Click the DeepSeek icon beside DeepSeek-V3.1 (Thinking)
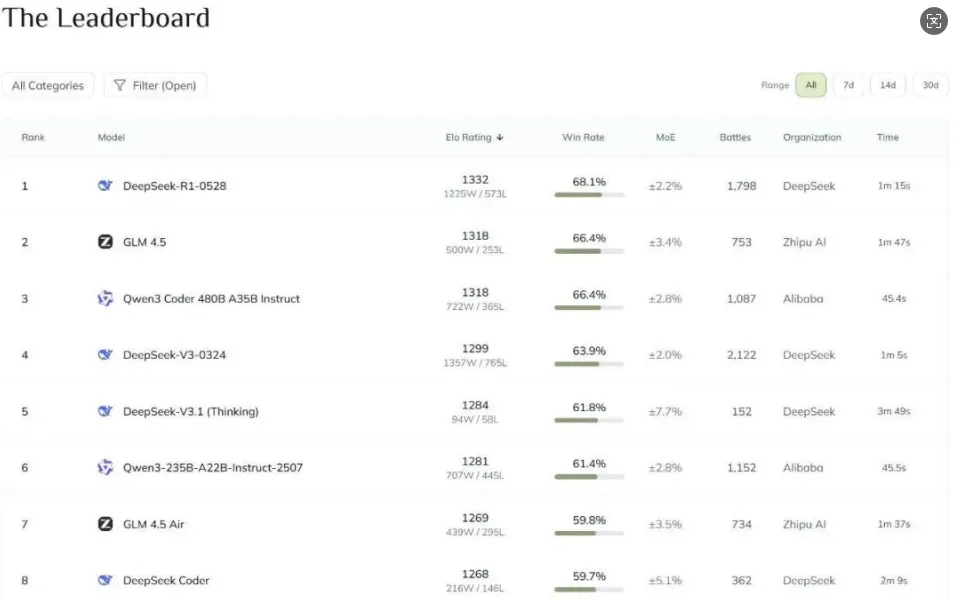957x600 pixels. pyautogui.click(x=105, y=411)
